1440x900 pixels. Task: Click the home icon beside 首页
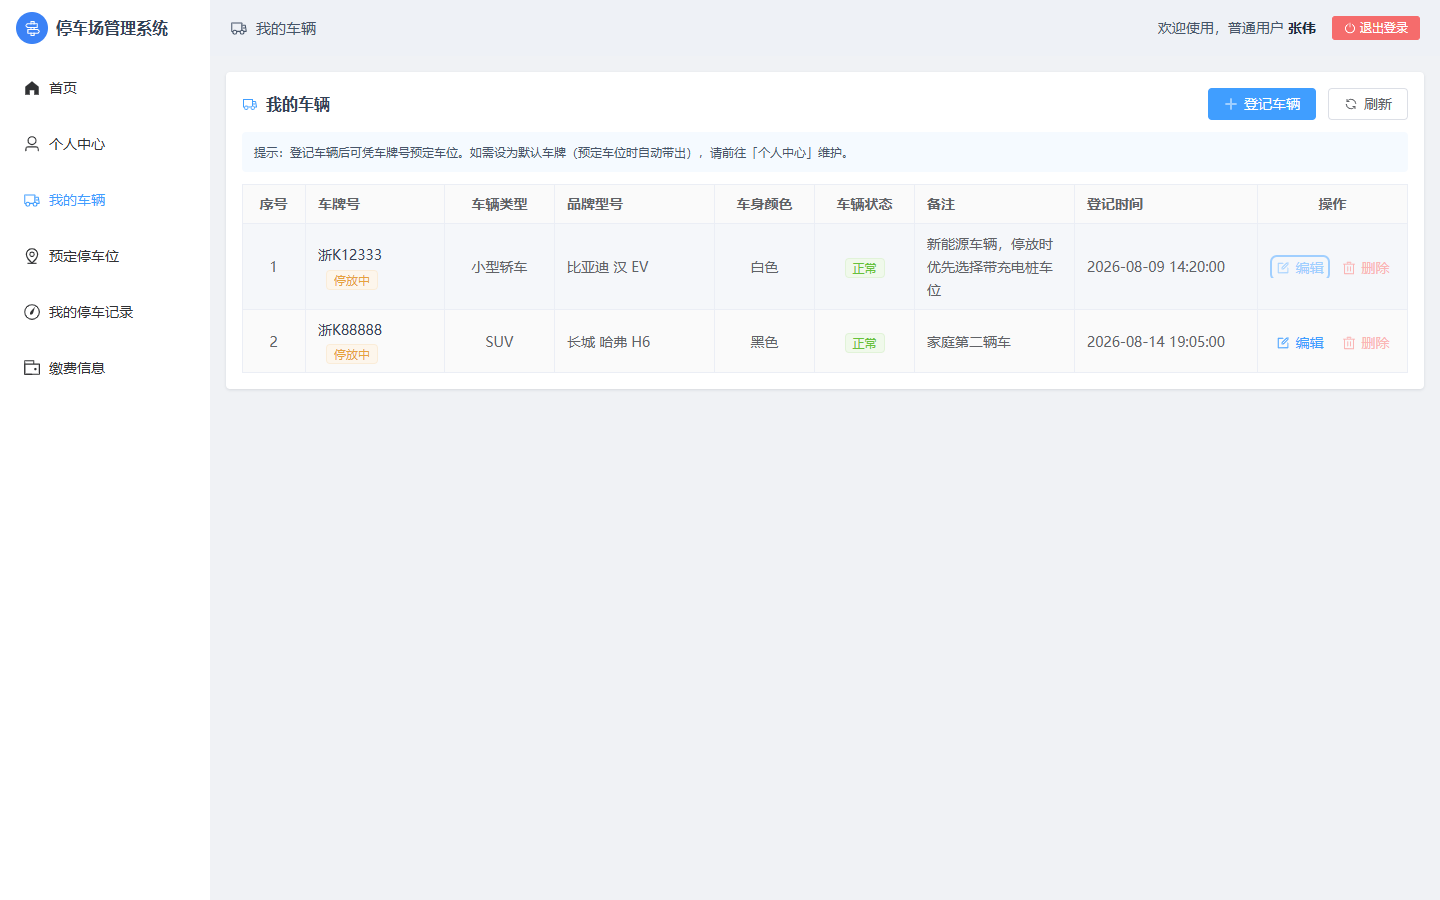point(32,88)
